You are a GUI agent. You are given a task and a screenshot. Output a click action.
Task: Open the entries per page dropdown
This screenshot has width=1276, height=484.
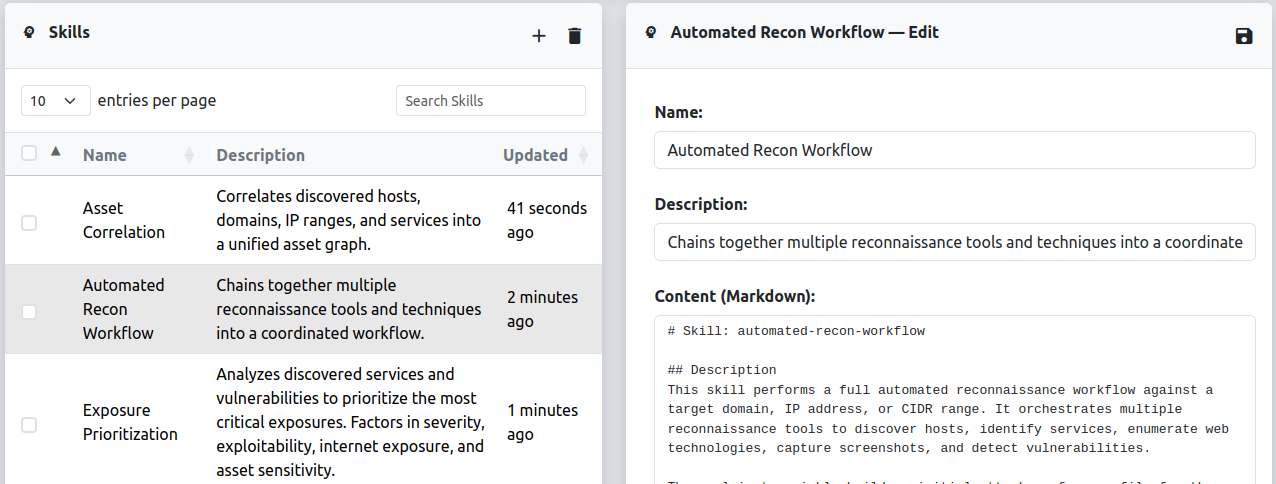click(x=54, y=101)
